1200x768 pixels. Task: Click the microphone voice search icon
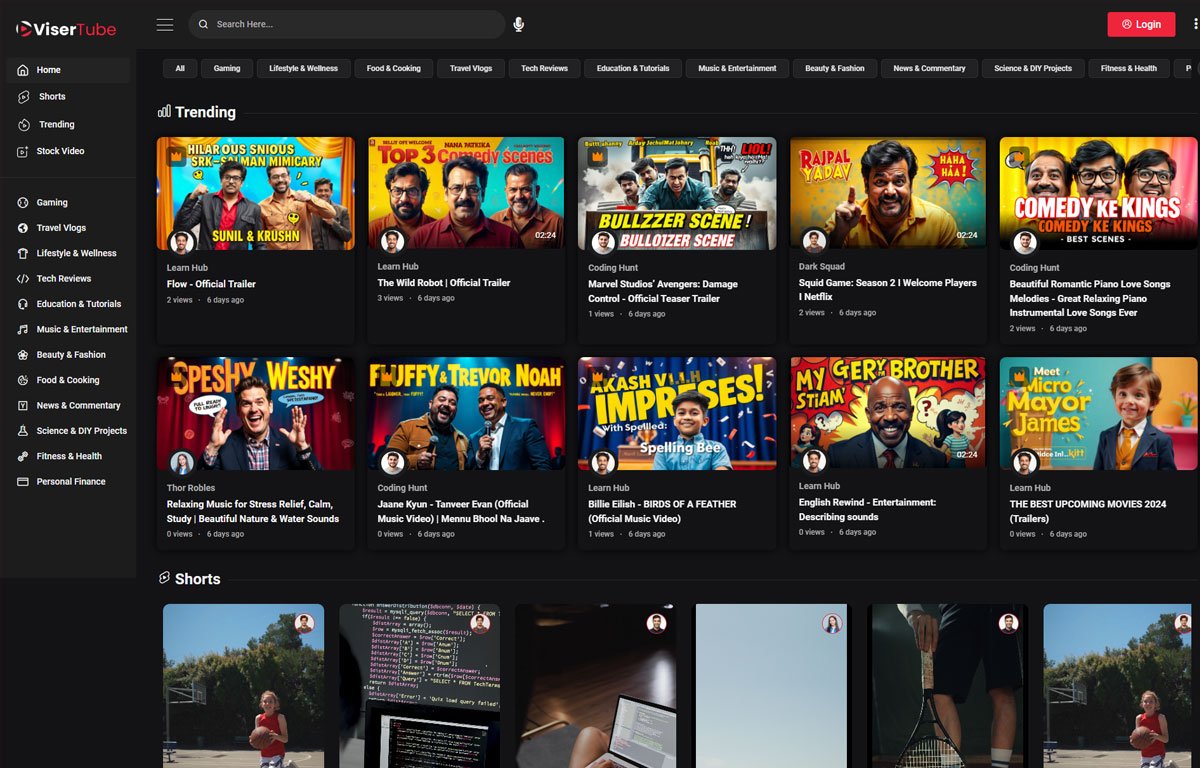pyautogui.click(x=518, y=24)
